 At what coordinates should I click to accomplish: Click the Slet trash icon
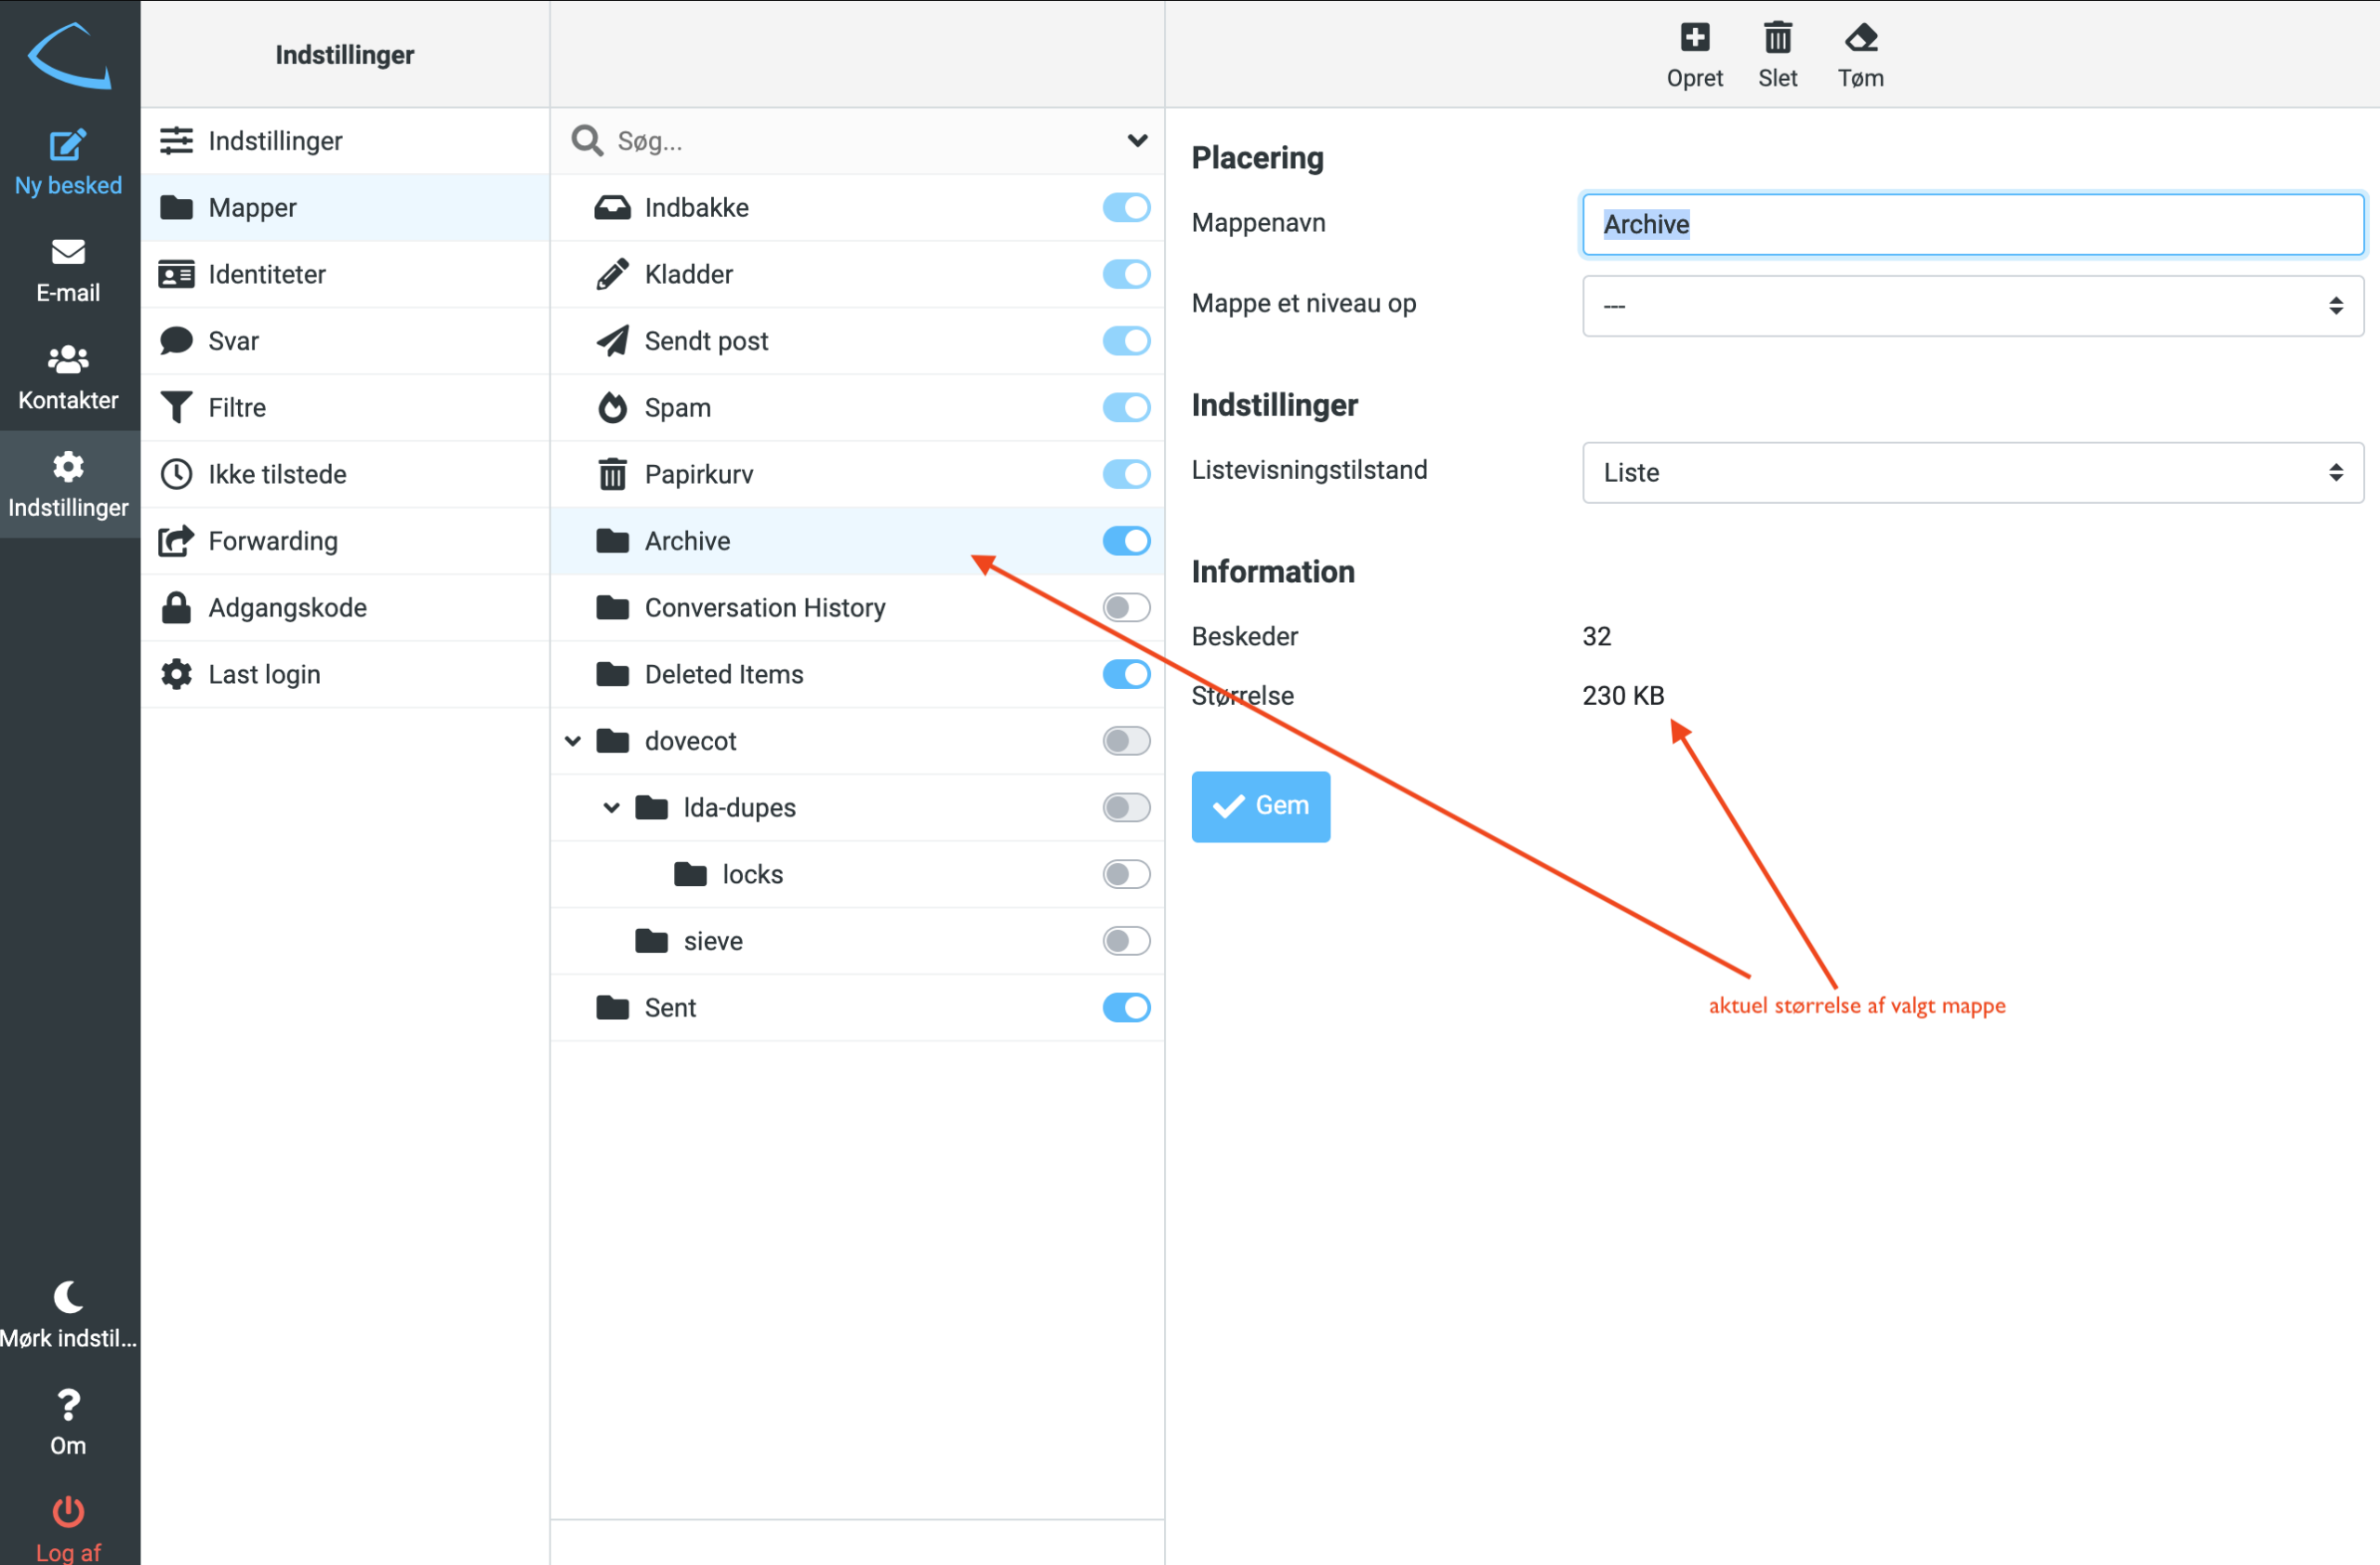click(1777, 39)
